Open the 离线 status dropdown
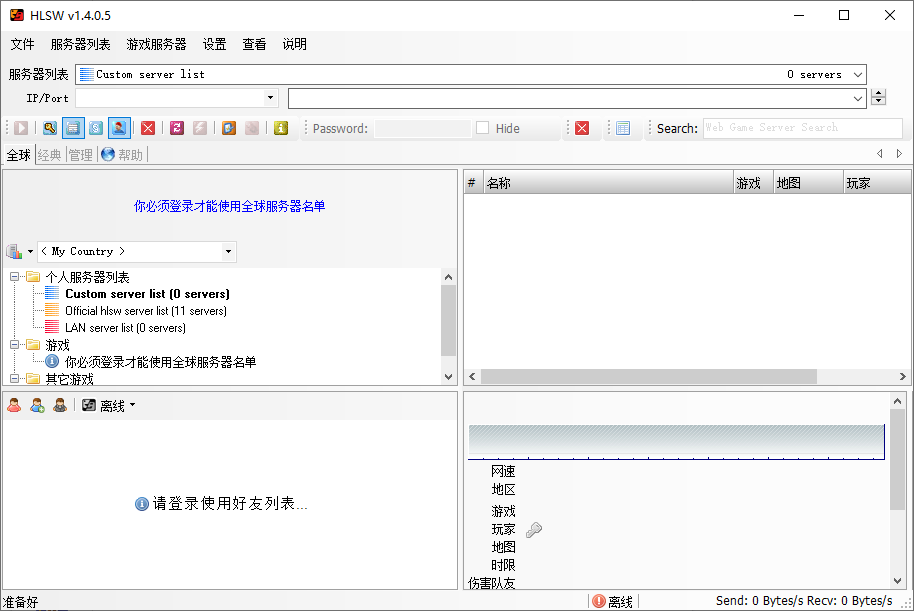The image size is (914, 611). pyautogui.click(x=108, y=406)
